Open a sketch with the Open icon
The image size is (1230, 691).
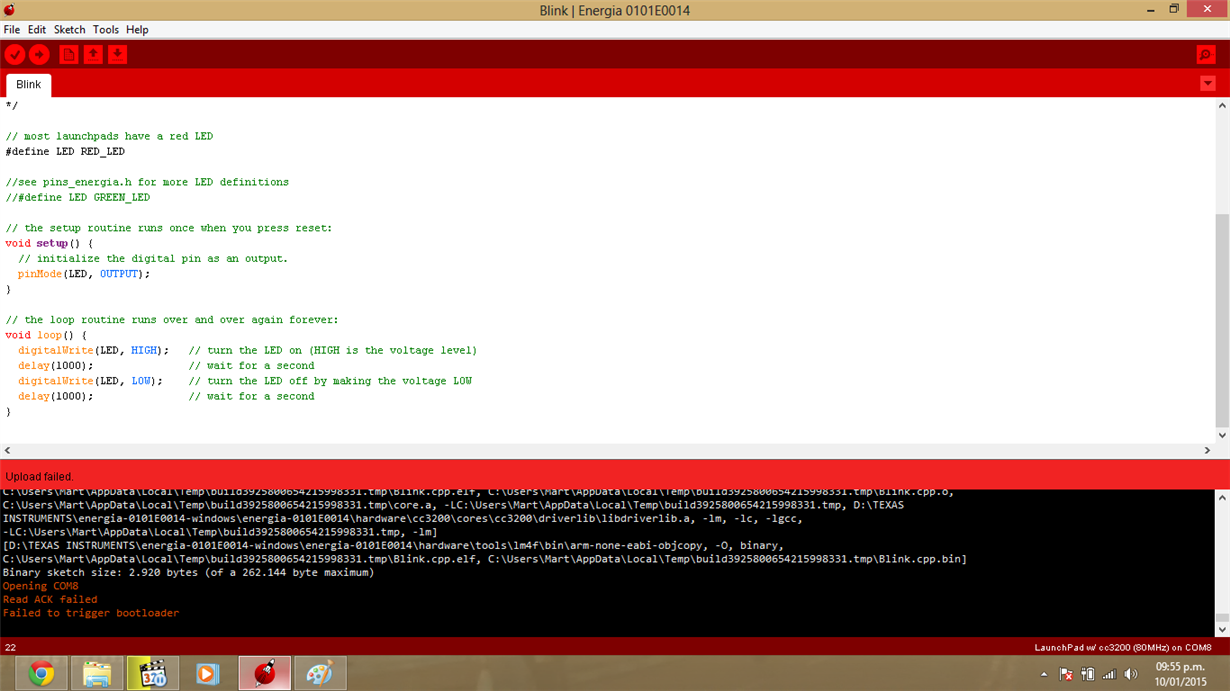pyautogui.click(x=93, y=54)
